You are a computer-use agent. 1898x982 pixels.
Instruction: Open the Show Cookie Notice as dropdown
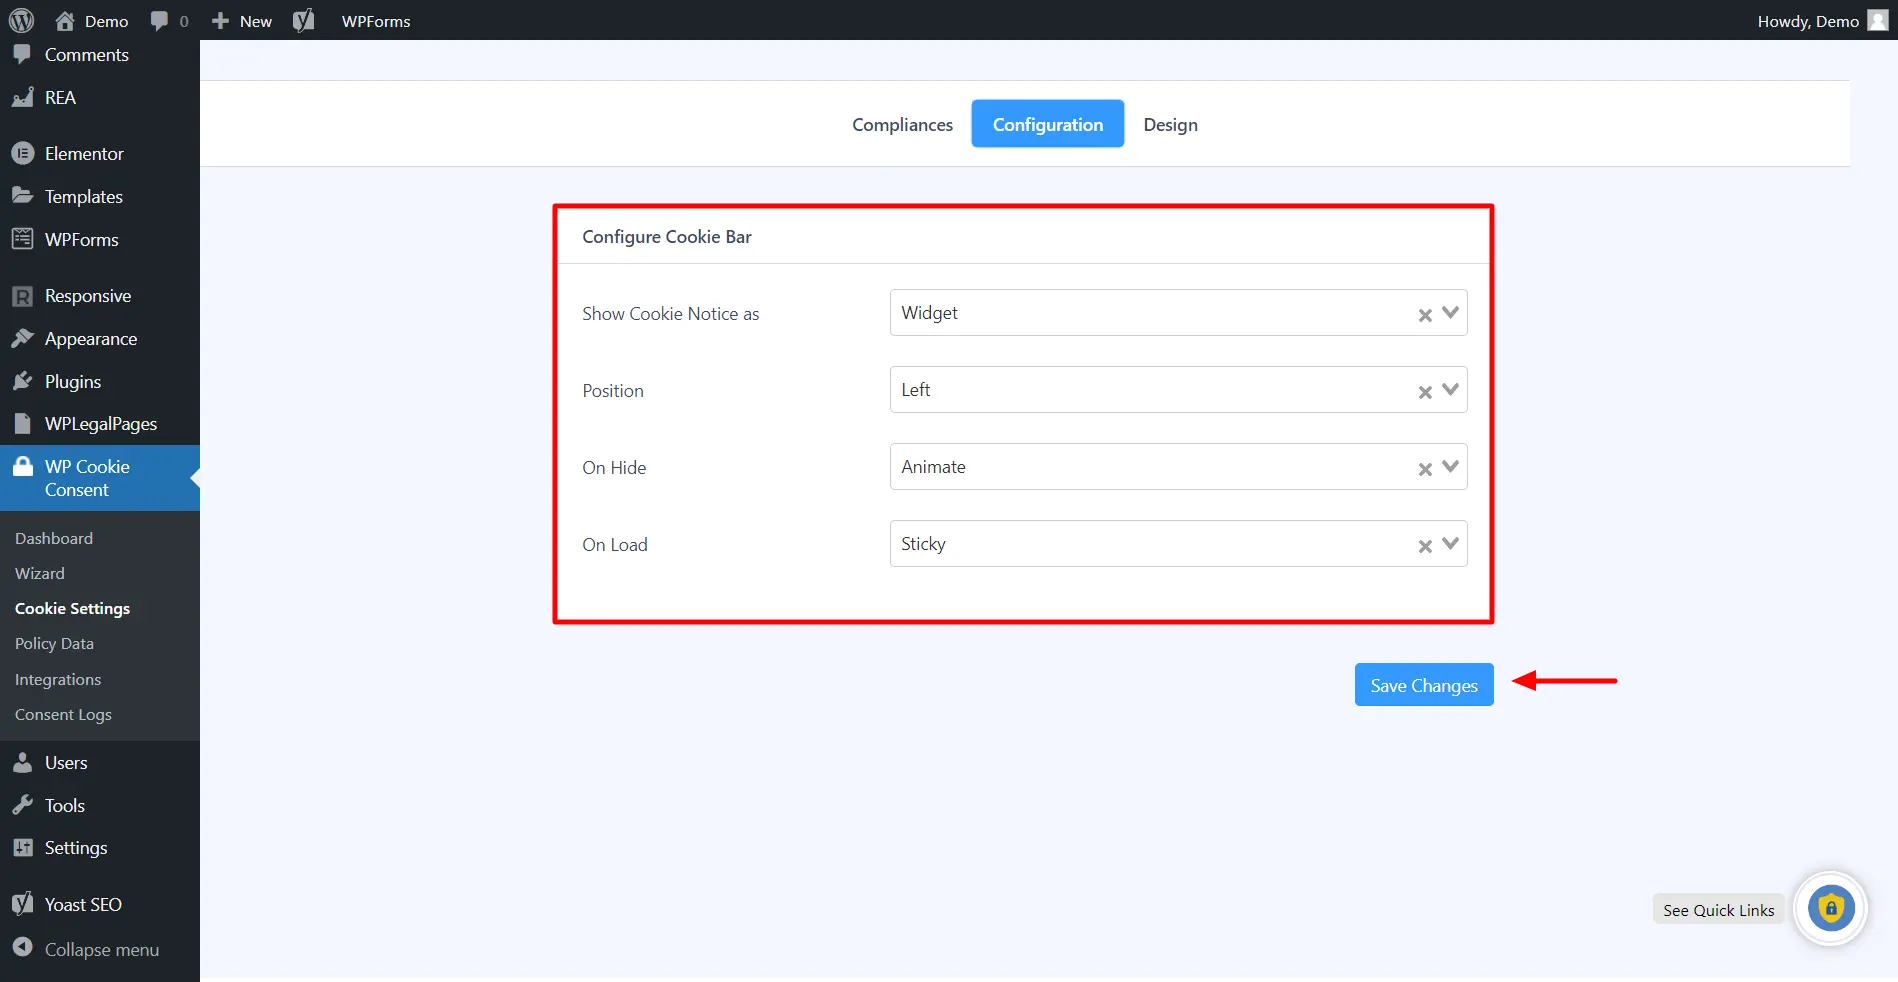pyautogui.click(x=1150, y=312)
